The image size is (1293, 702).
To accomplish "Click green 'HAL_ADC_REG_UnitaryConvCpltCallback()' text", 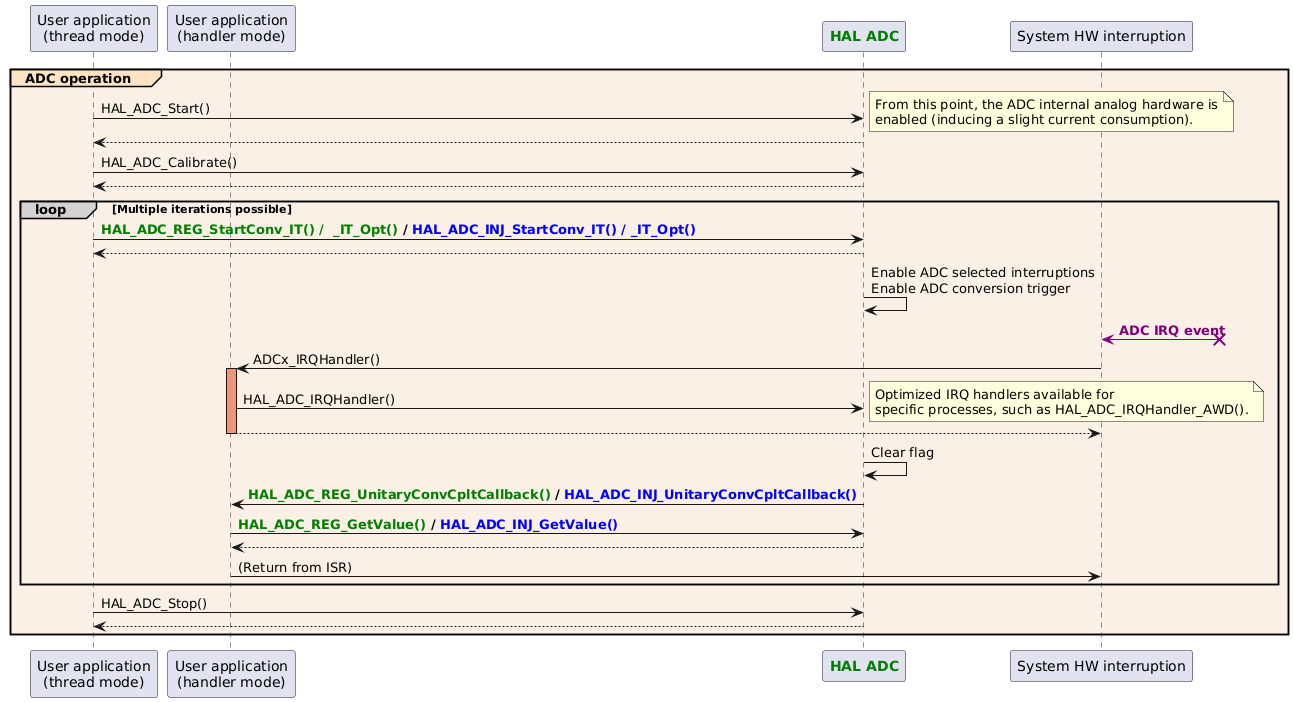I will click(x=400, y=494).
